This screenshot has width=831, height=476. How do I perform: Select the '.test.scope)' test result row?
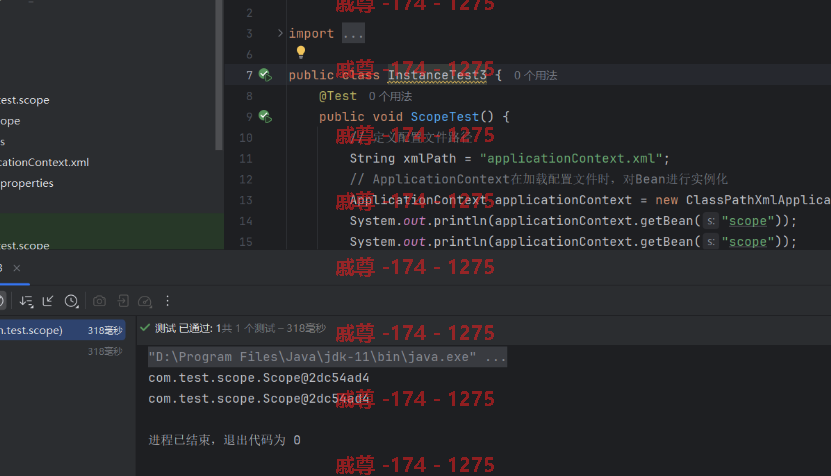point(63,330)
